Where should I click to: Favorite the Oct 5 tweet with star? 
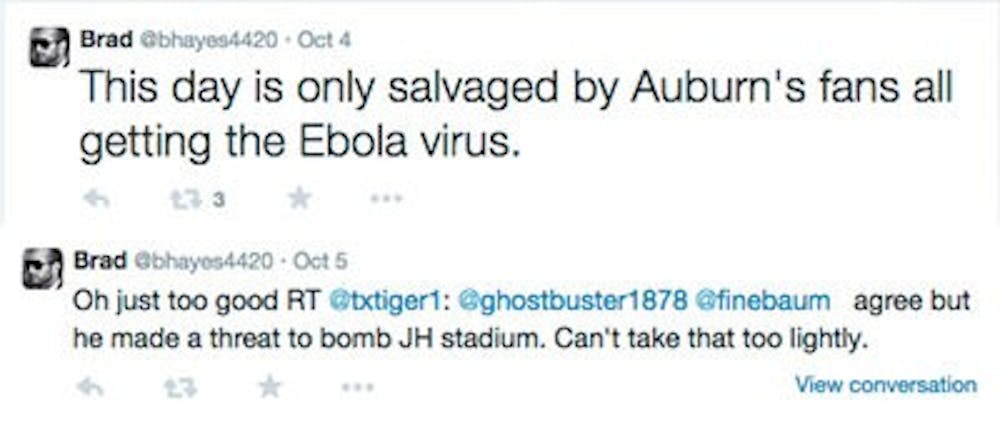click(269, 386)
